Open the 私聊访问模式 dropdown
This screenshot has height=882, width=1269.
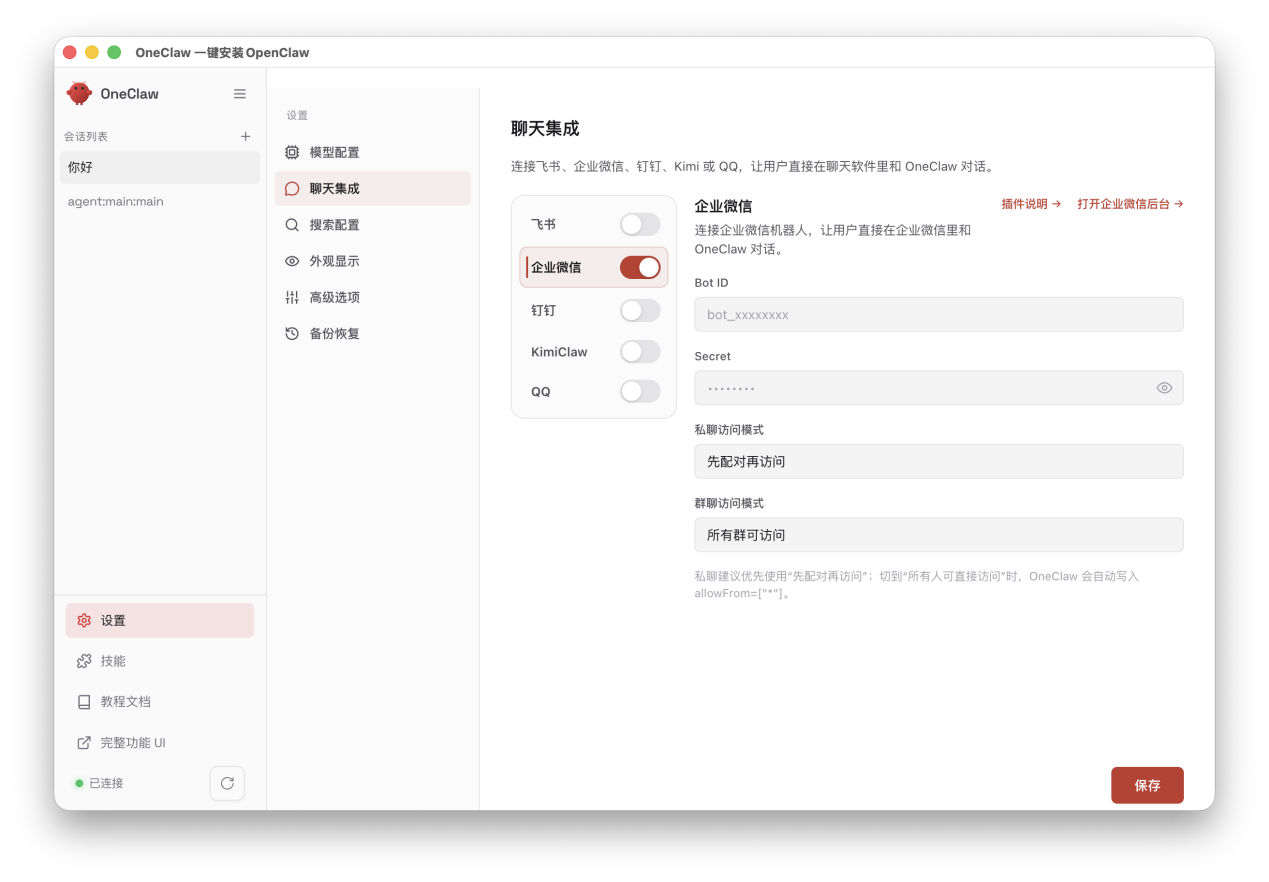point(938,461)
